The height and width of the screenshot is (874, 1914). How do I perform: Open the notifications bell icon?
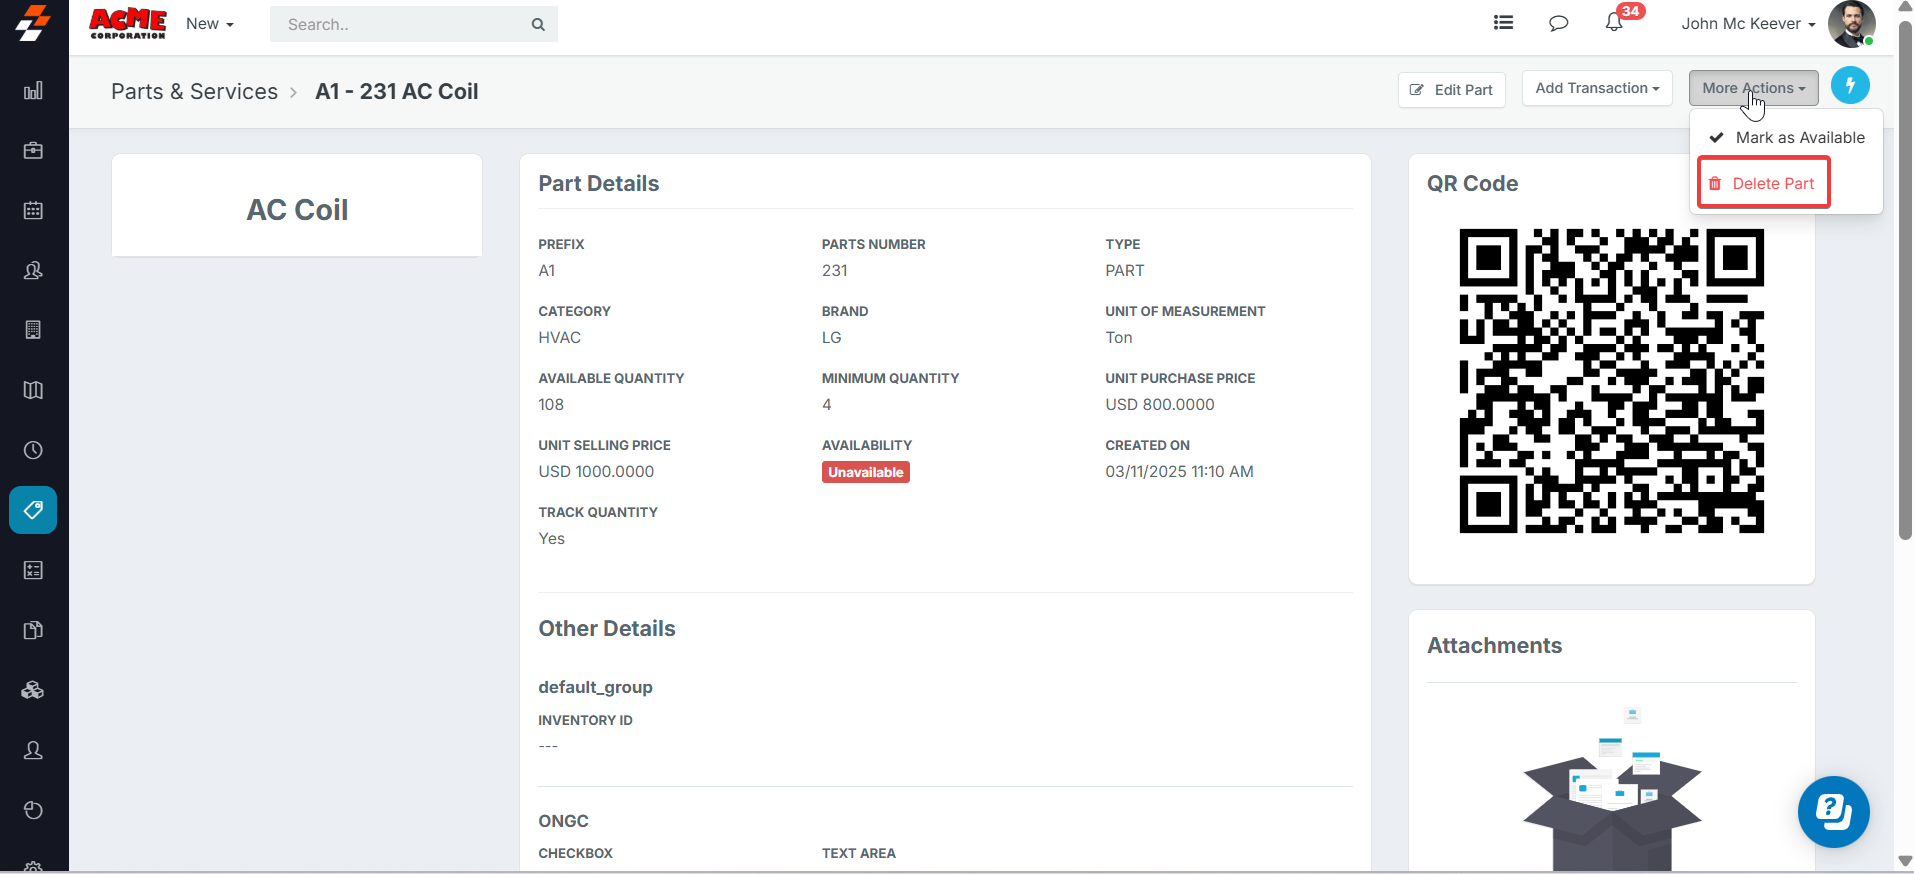click(1614, 23)
